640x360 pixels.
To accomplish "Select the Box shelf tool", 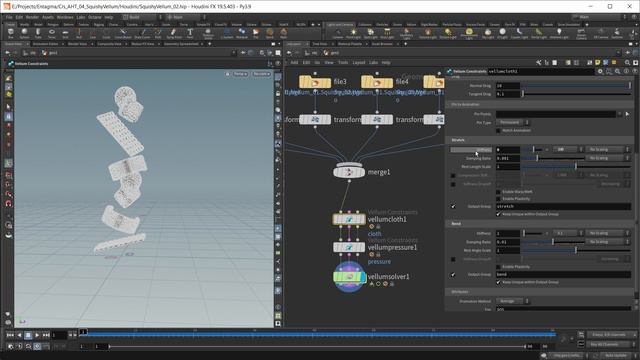I will tap(11, 33).
